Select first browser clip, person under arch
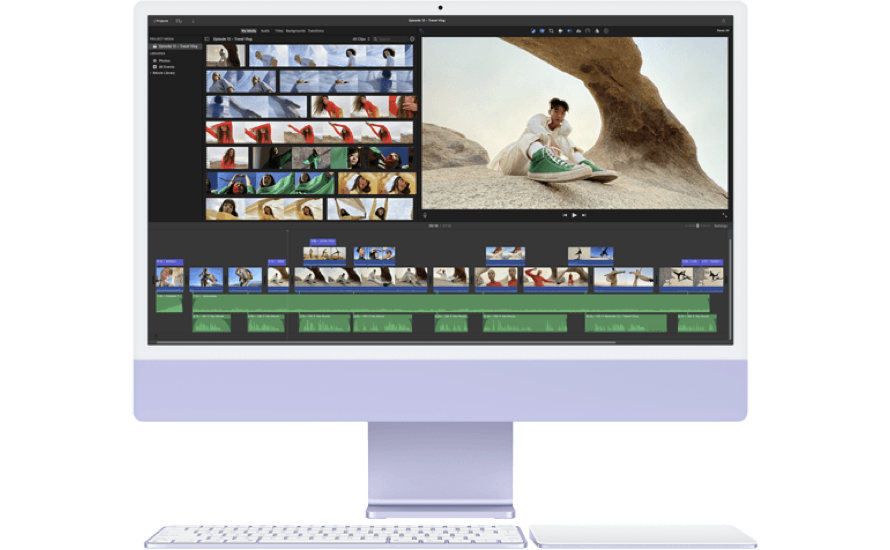Viewport: 890px width, 550px height. click(x=226, y=56)
